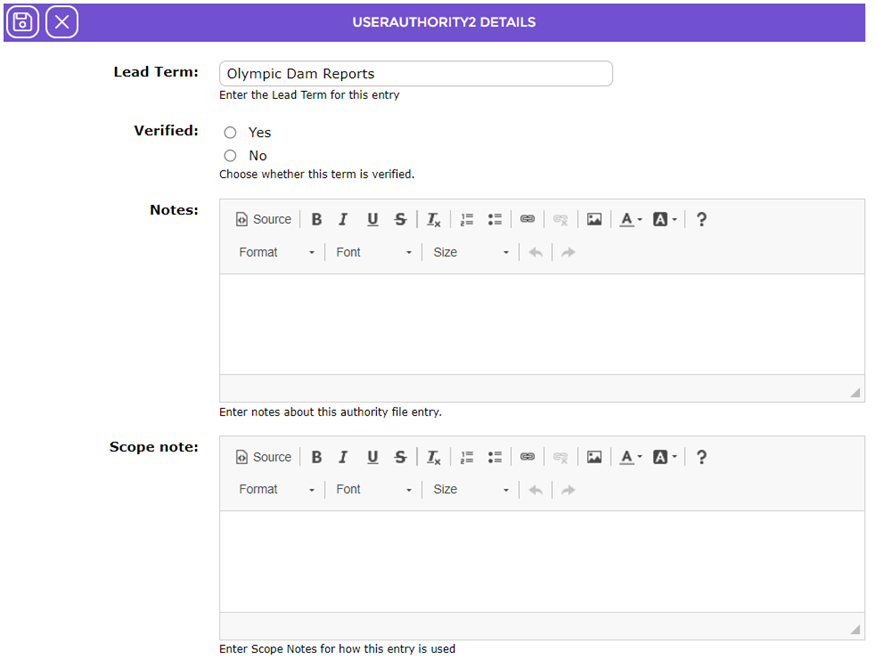This screenshot has height=660, width=876.
Task: Toggle Strikethrough in the Scope note editor
Action: click(x=400, y=457)
